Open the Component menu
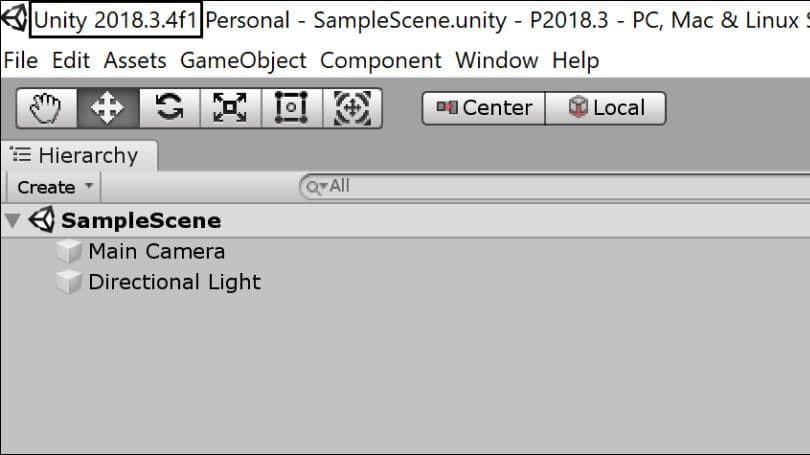The height and width of the screenshot is (455, 810). pyautogui.click(x=381, y=61)
